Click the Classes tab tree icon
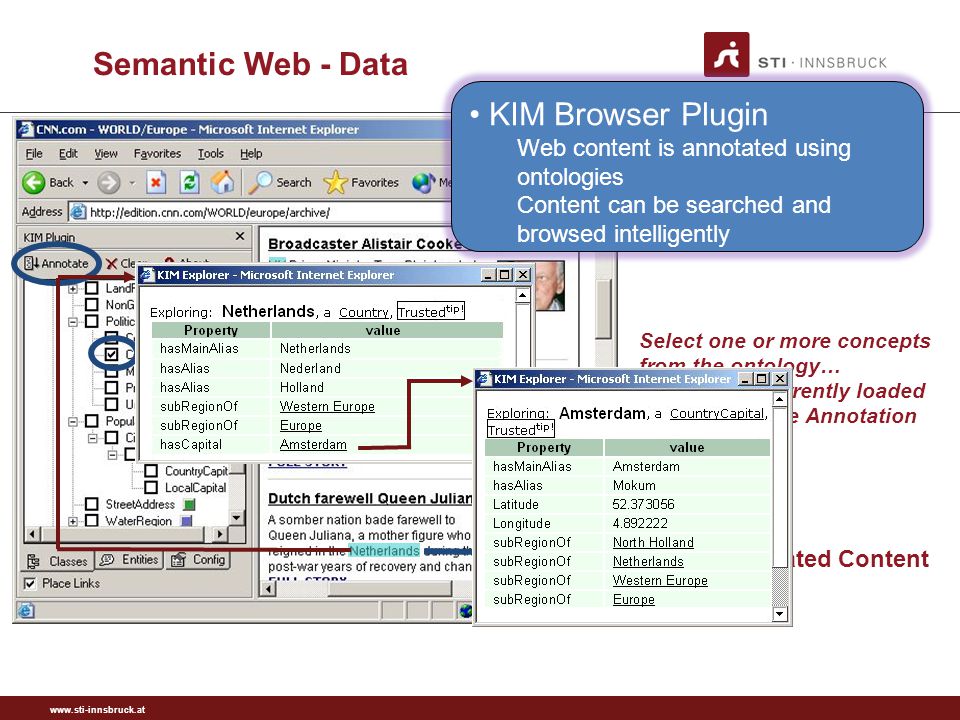960x720 pixels. point(34,561)
